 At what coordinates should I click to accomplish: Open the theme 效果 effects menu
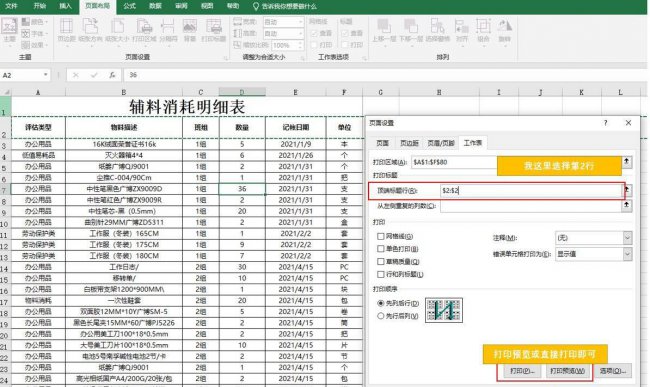35,44
